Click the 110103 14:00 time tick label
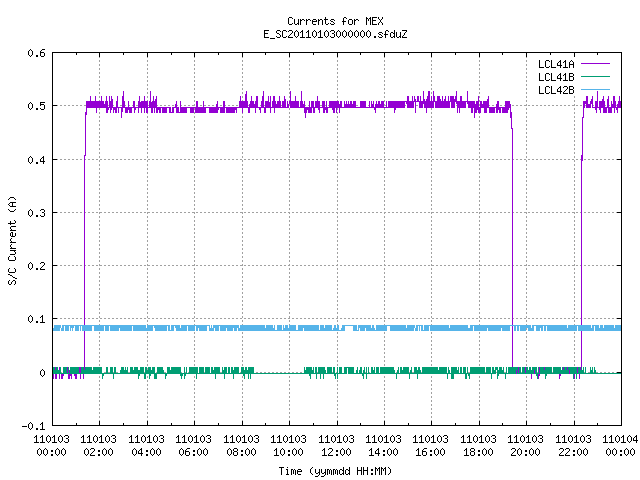640x480 pixels. pyautogui.click(x=383, y=446)
